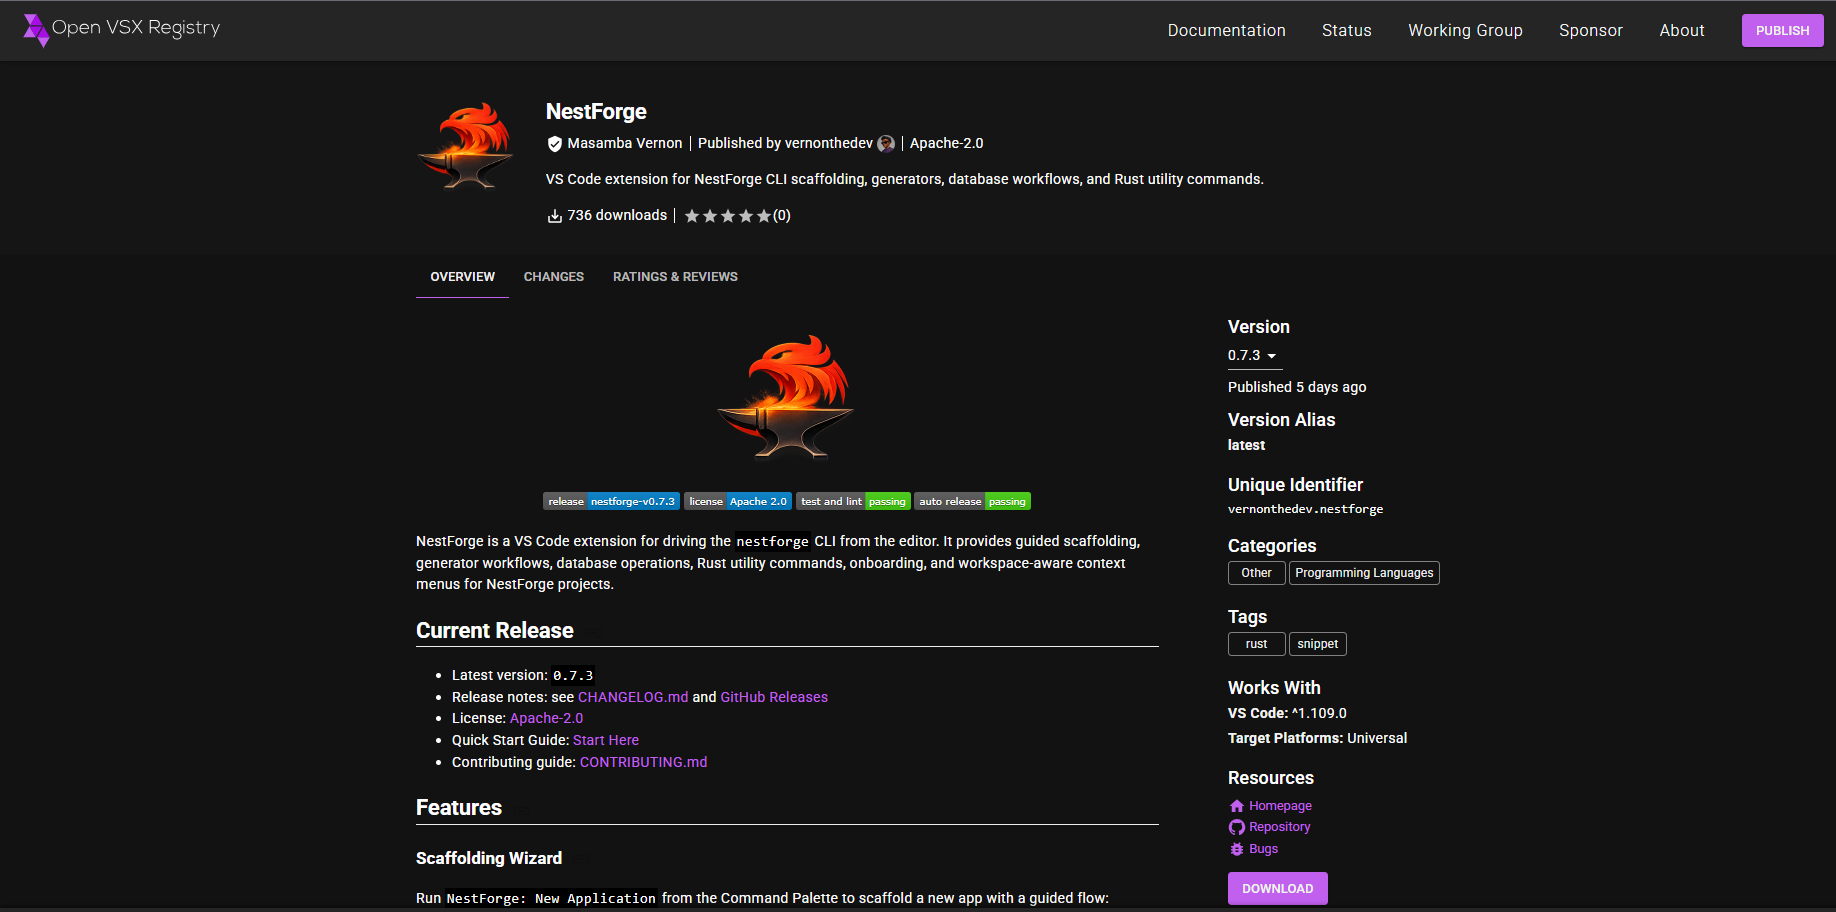Click the Repository GitHub icon
The height and width of the screenshot is (912, 1836).
[x=1237, y=827]
